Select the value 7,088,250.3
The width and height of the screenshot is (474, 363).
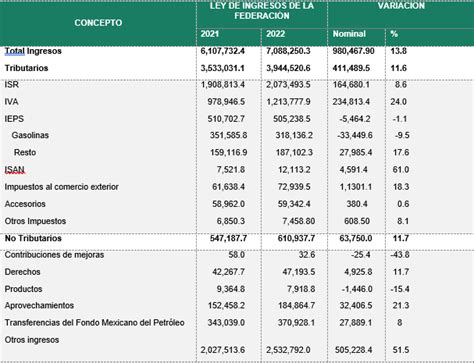pyautogui.click(x=288, y=51)
